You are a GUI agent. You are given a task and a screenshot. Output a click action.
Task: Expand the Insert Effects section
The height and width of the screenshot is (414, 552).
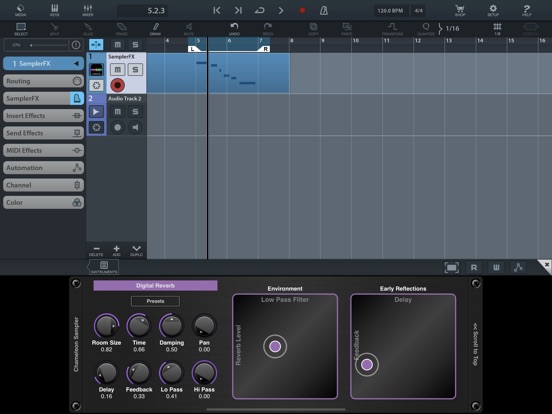tap(43, 115)
